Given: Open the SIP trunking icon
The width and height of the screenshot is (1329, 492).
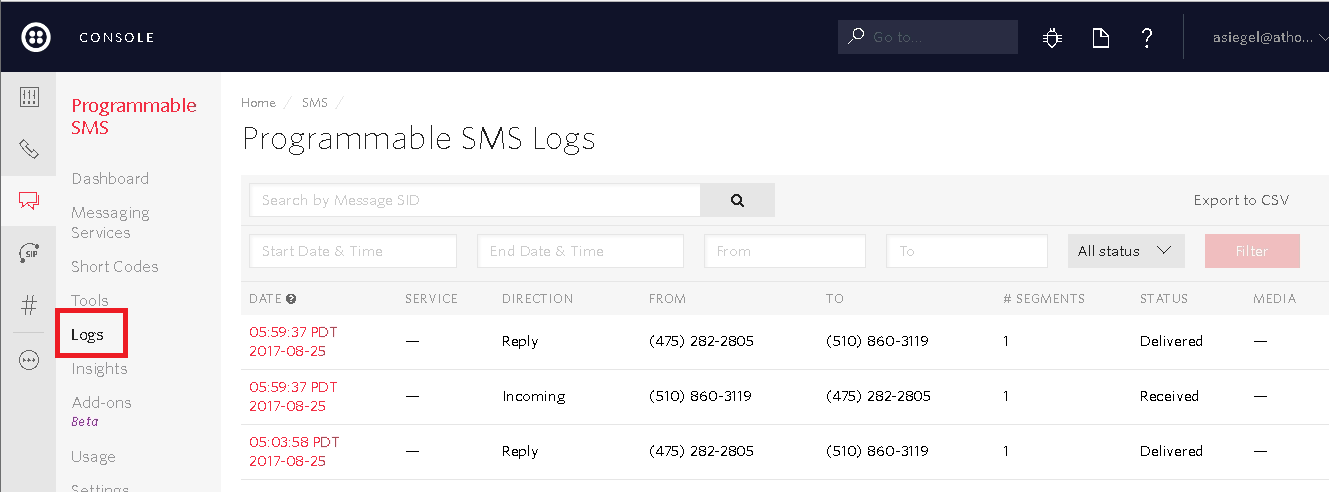Looking at the screenshot, I should 29,254.
